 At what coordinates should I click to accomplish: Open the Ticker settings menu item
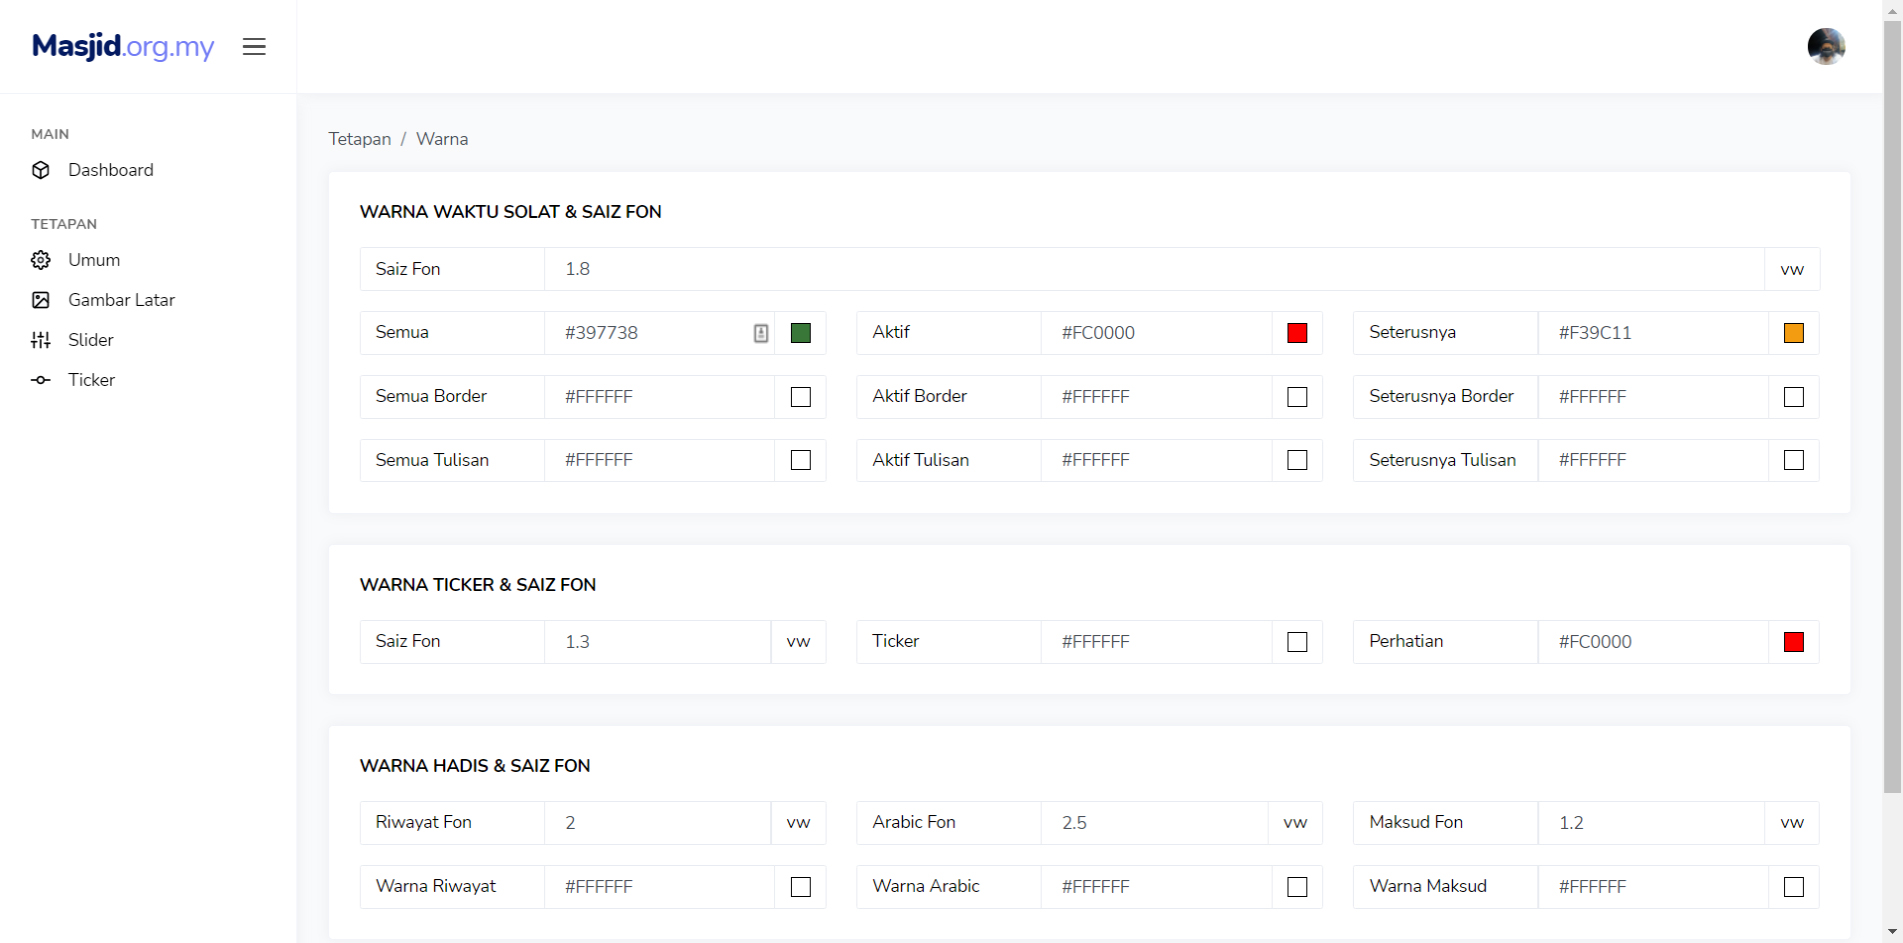[x=91, y=380]
